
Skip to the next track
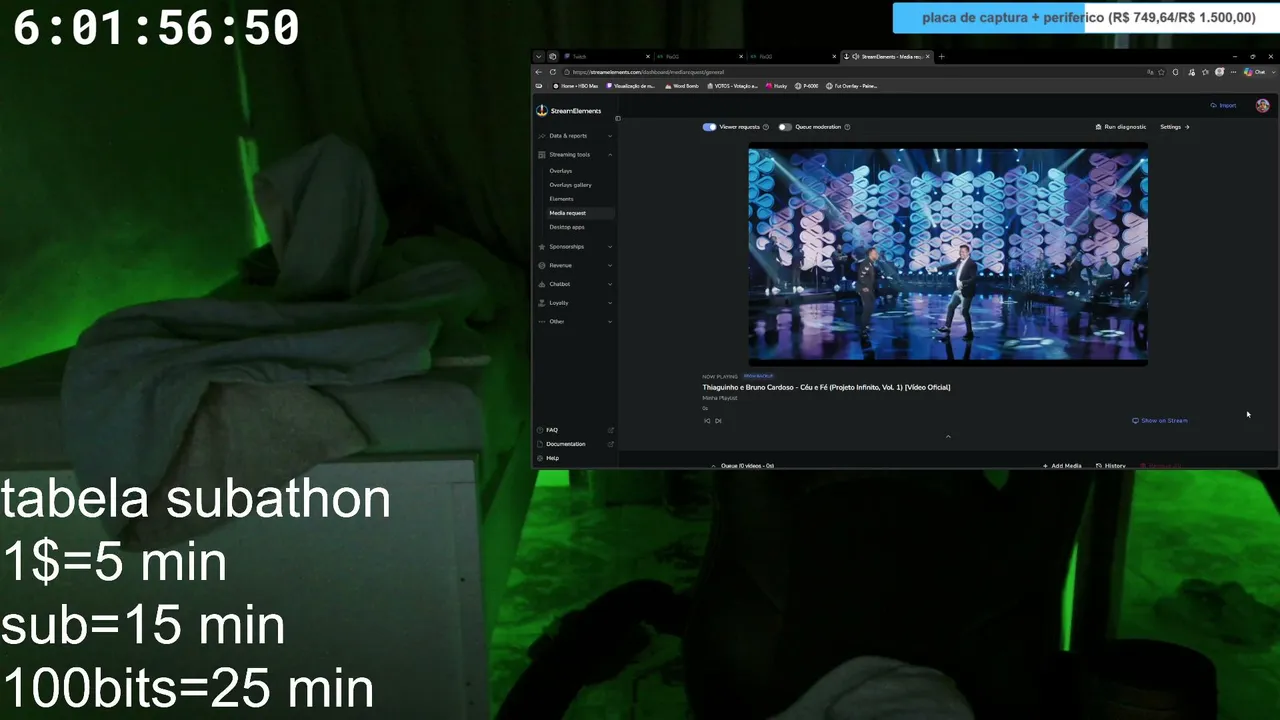click(x=718, y=421)
